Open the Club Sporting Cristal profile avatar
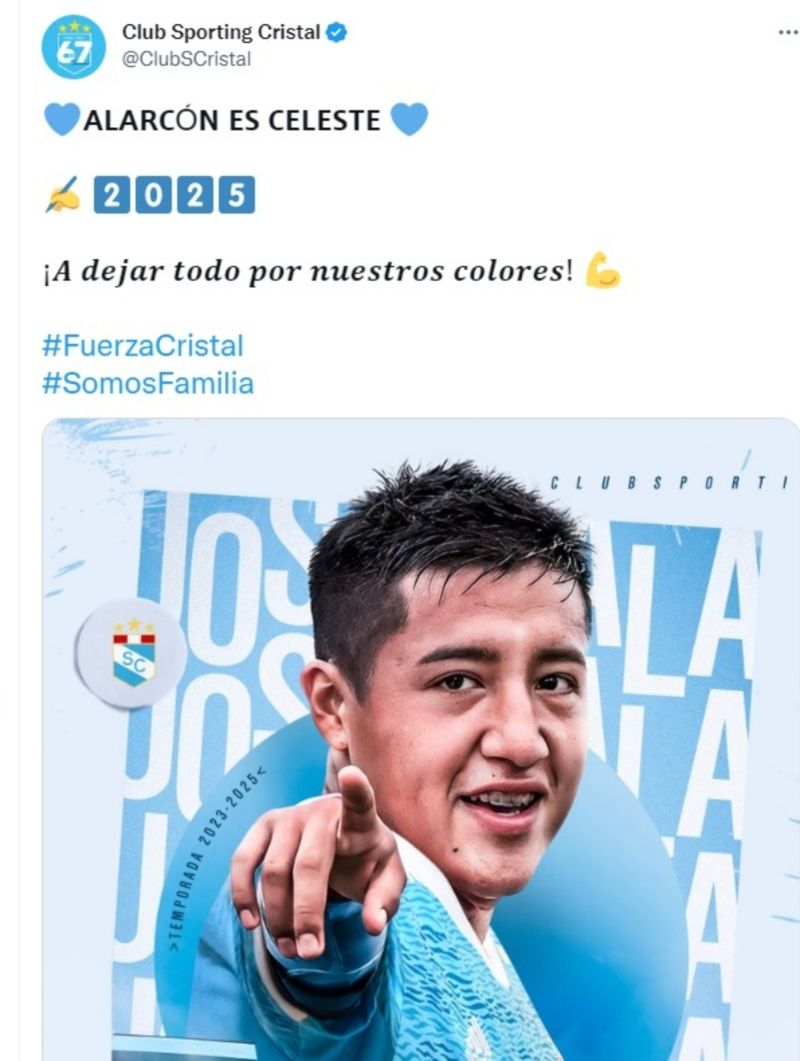This screenshot has width=800, height=1061. [74, 47]
